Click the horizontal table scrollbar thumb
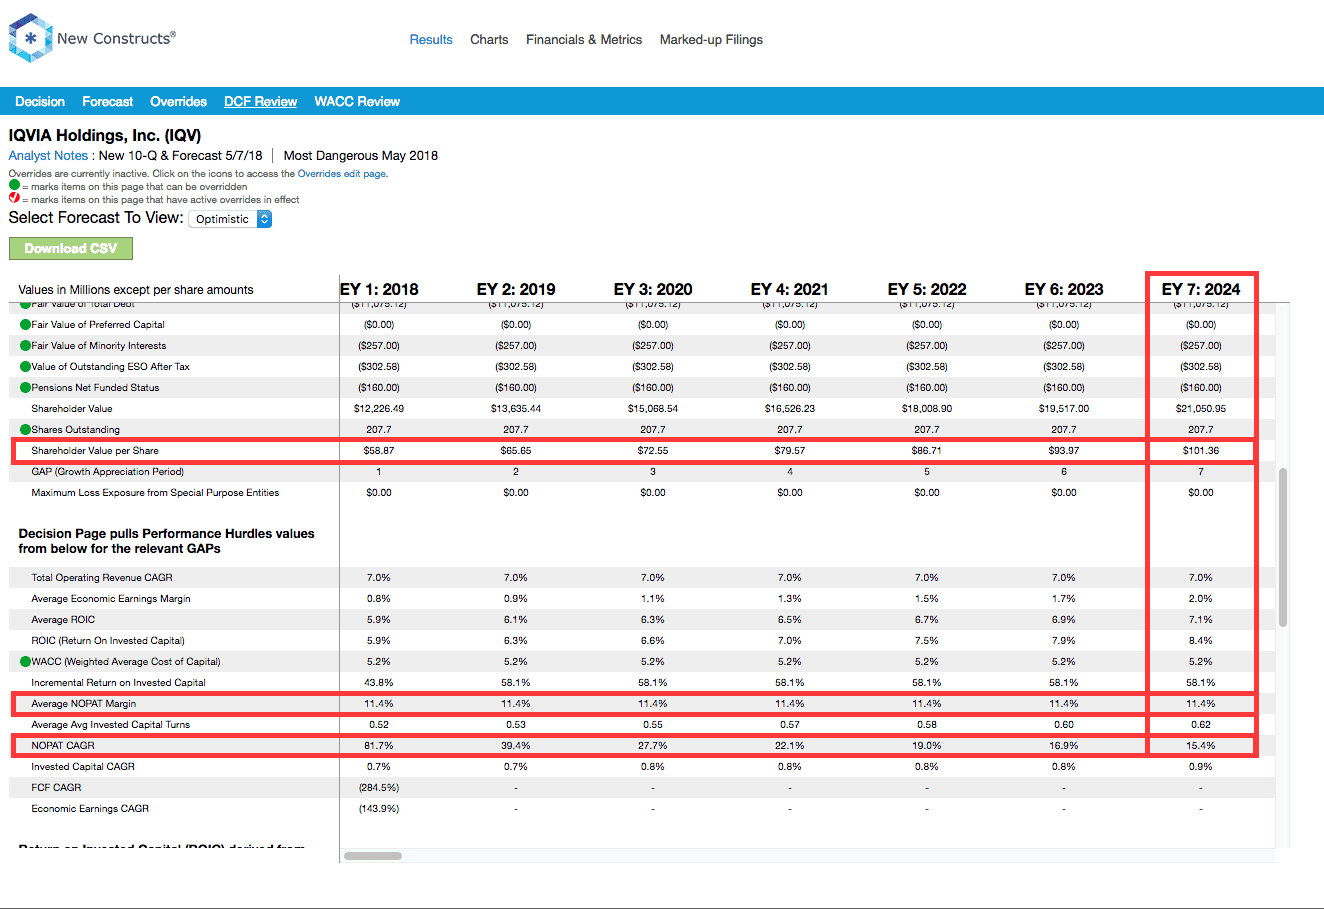The image size is (1324, 909). pos(373,856)
